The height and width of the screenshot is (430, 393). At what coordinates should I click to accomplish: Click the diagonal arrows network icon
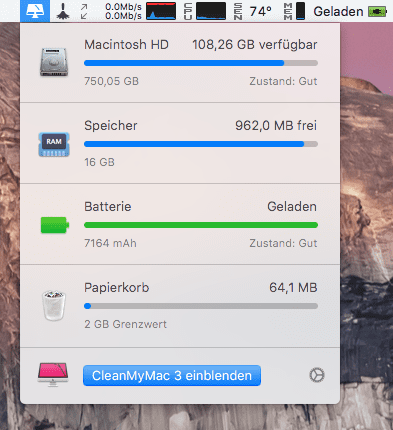[x=84, y=11]
